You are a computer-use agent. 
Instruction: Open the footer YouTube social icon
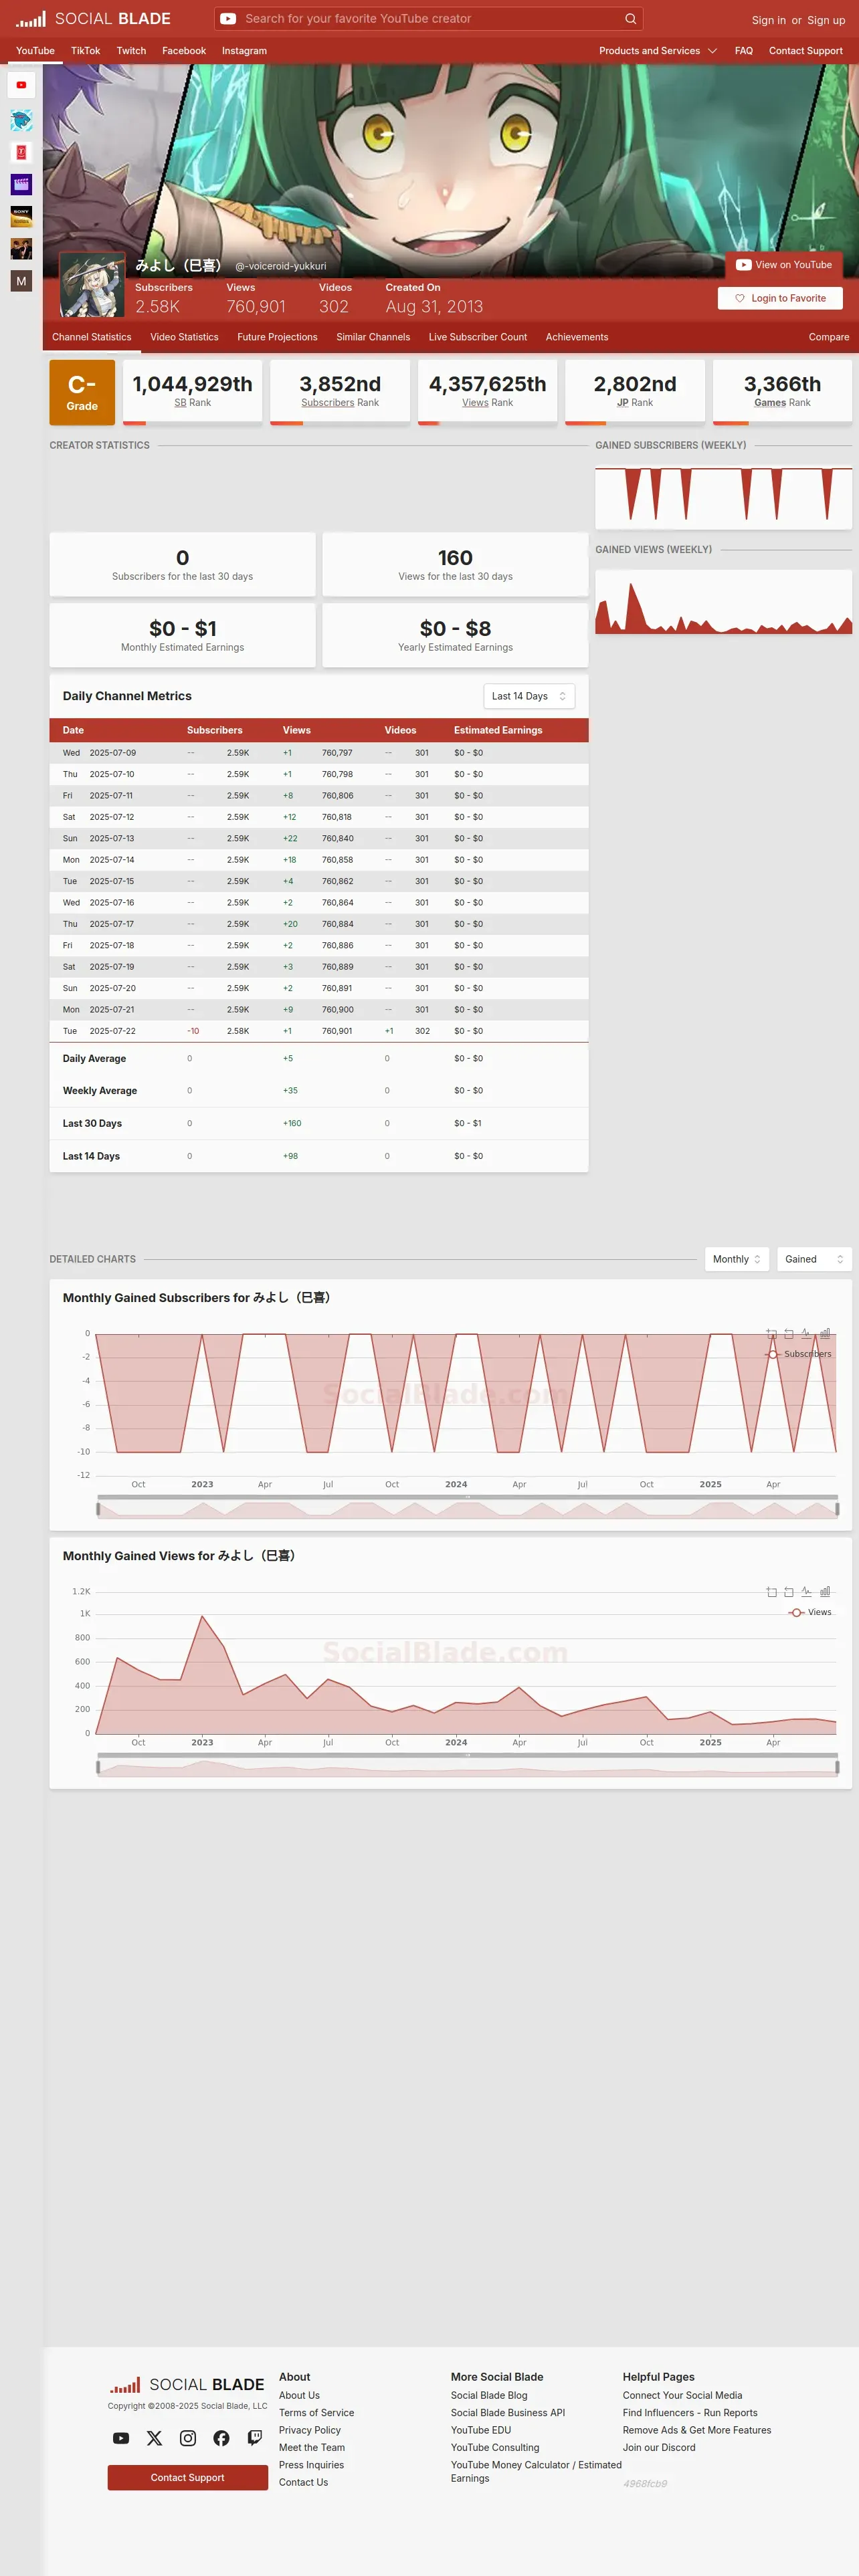[x=121, y=2438]
